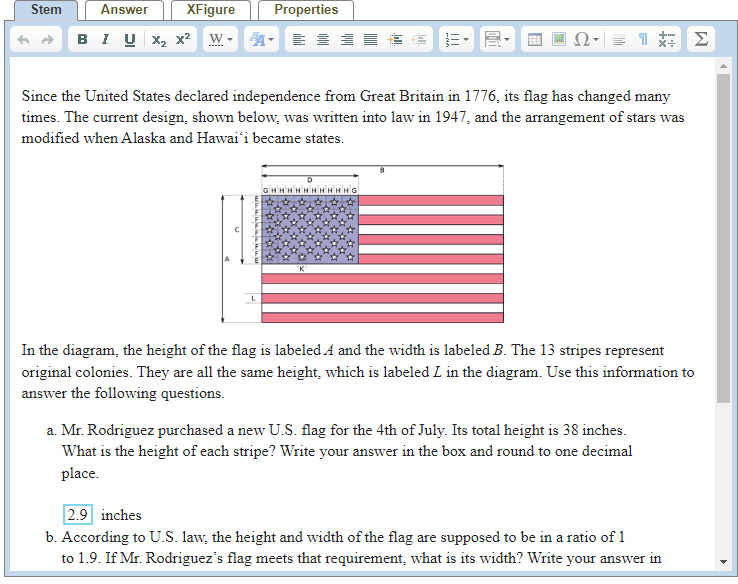The image size is (738, 584).
Task: Align text right
Action: coord(347,39)
